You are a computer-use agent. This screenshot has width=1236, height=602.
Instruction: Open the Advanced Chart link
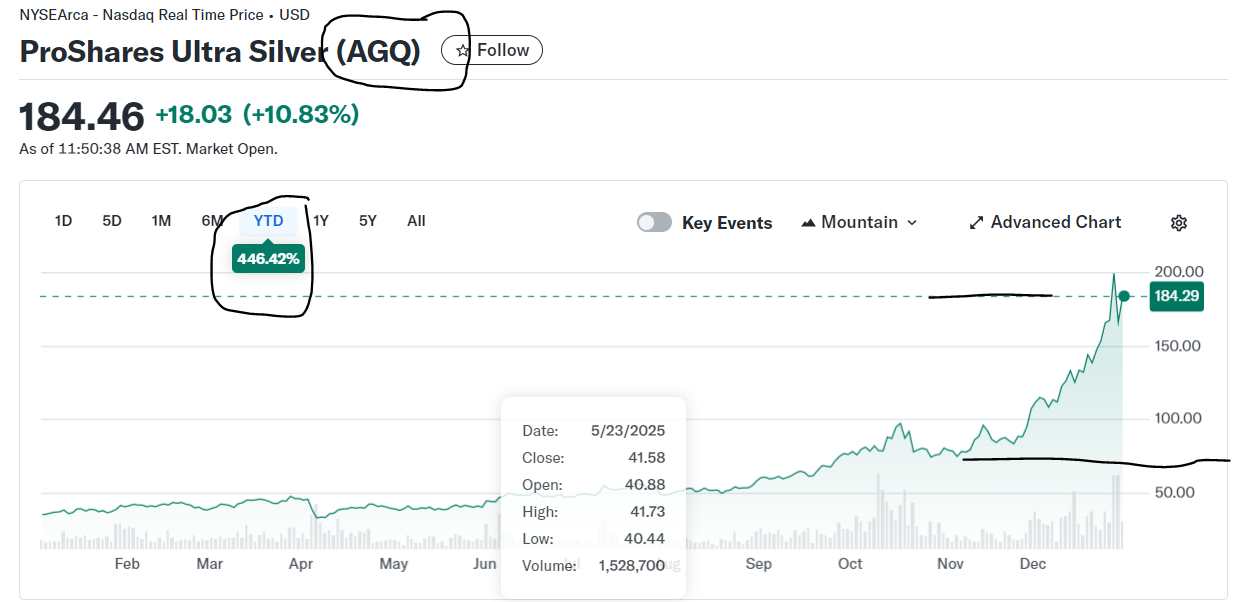pos(1055,222)
